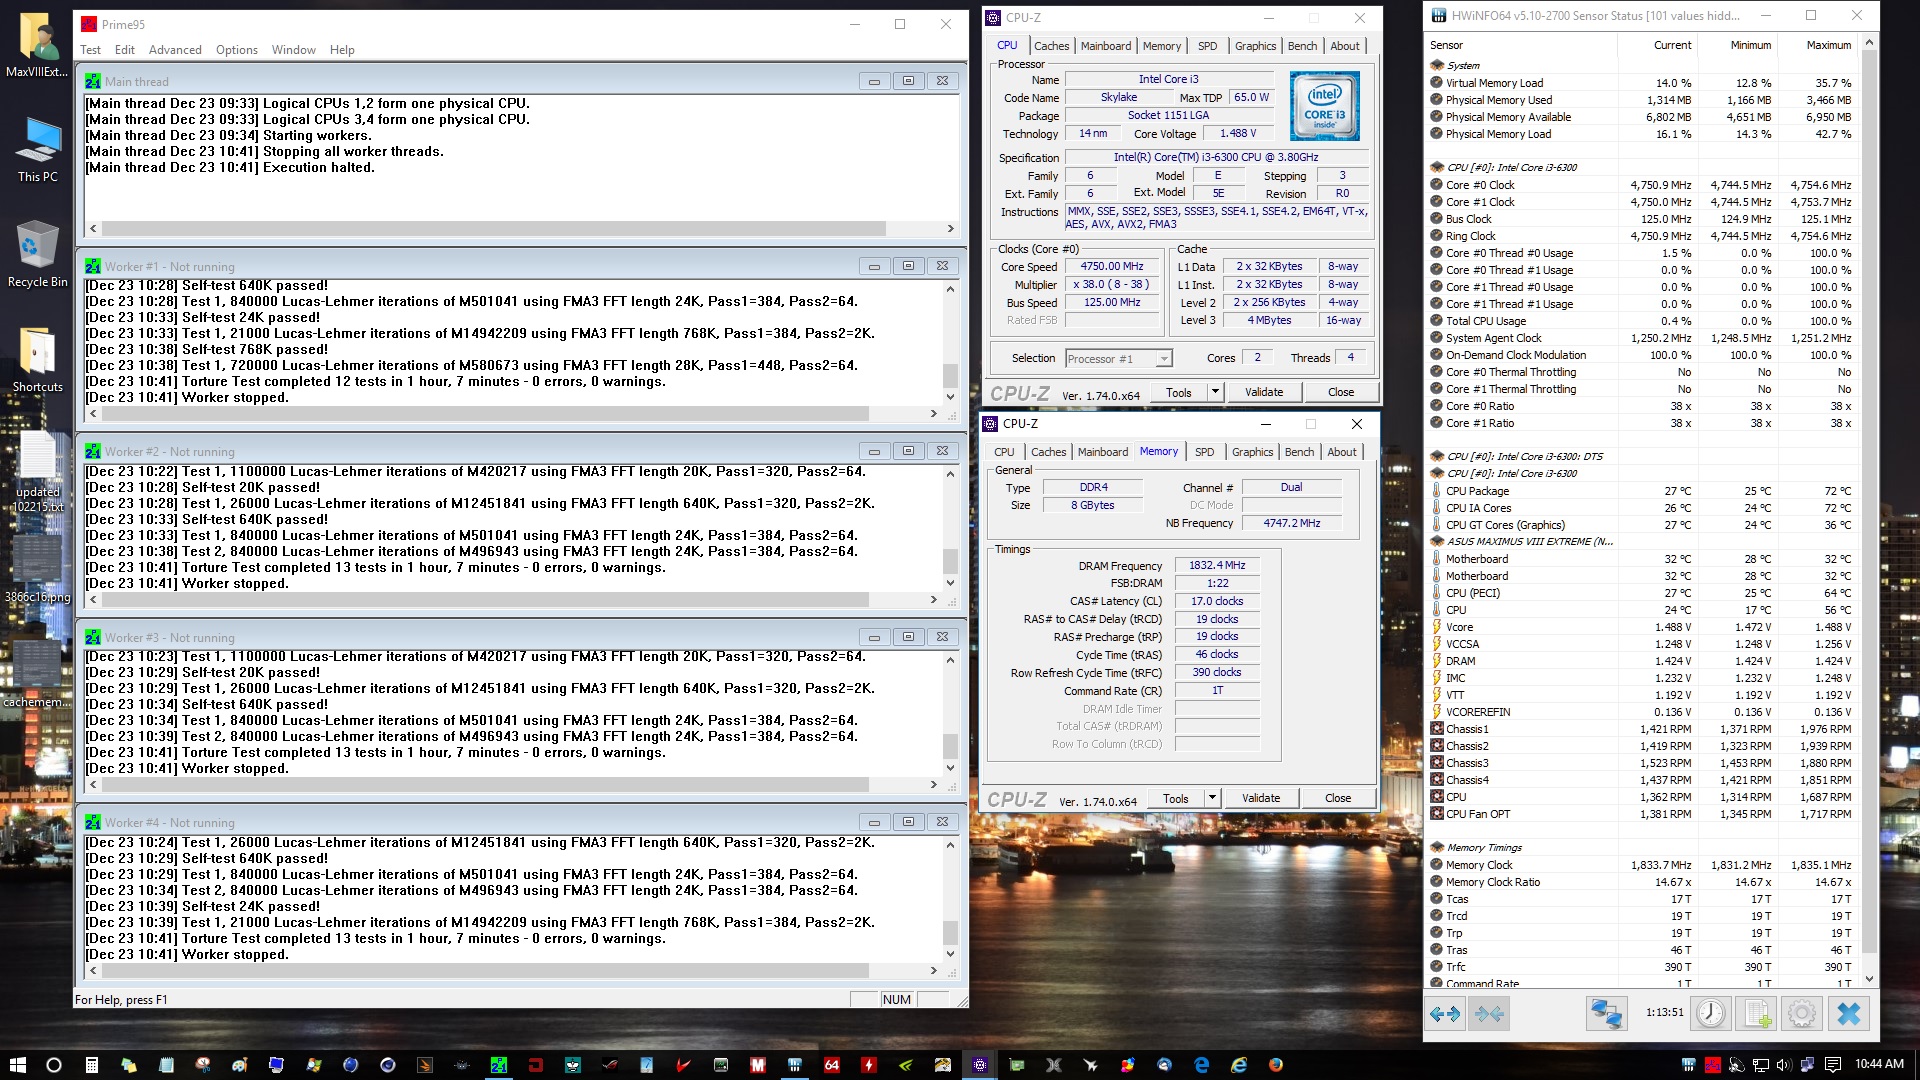The height and width of the screenshot is (1080, 1920).
Task: Open Internet Explorer from taskbar
Action: (1239, 1065)
